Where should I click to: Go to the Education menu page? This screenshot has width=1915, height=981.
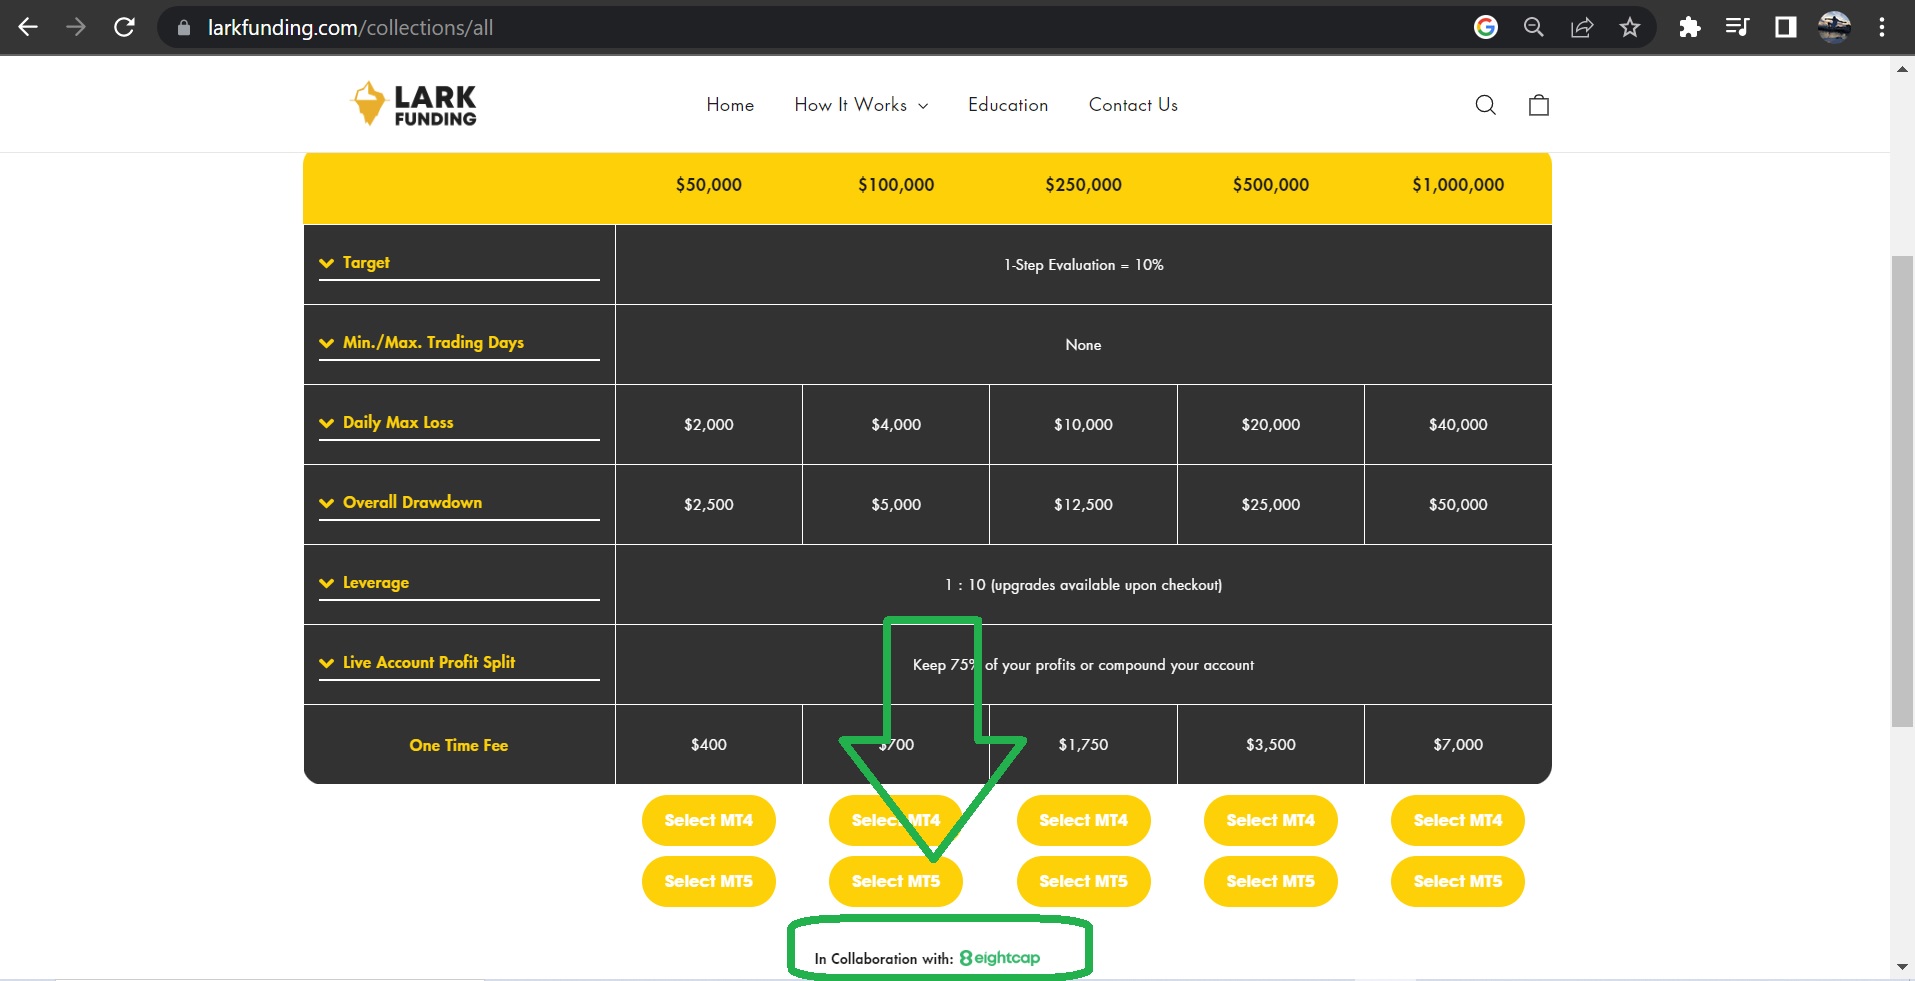1007,105
